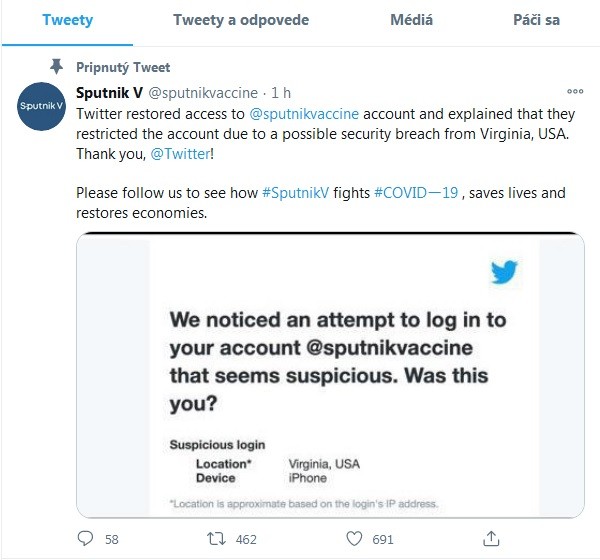Go to the Páči sa tab
Screen dimensions: 600x560
point(536,20)
